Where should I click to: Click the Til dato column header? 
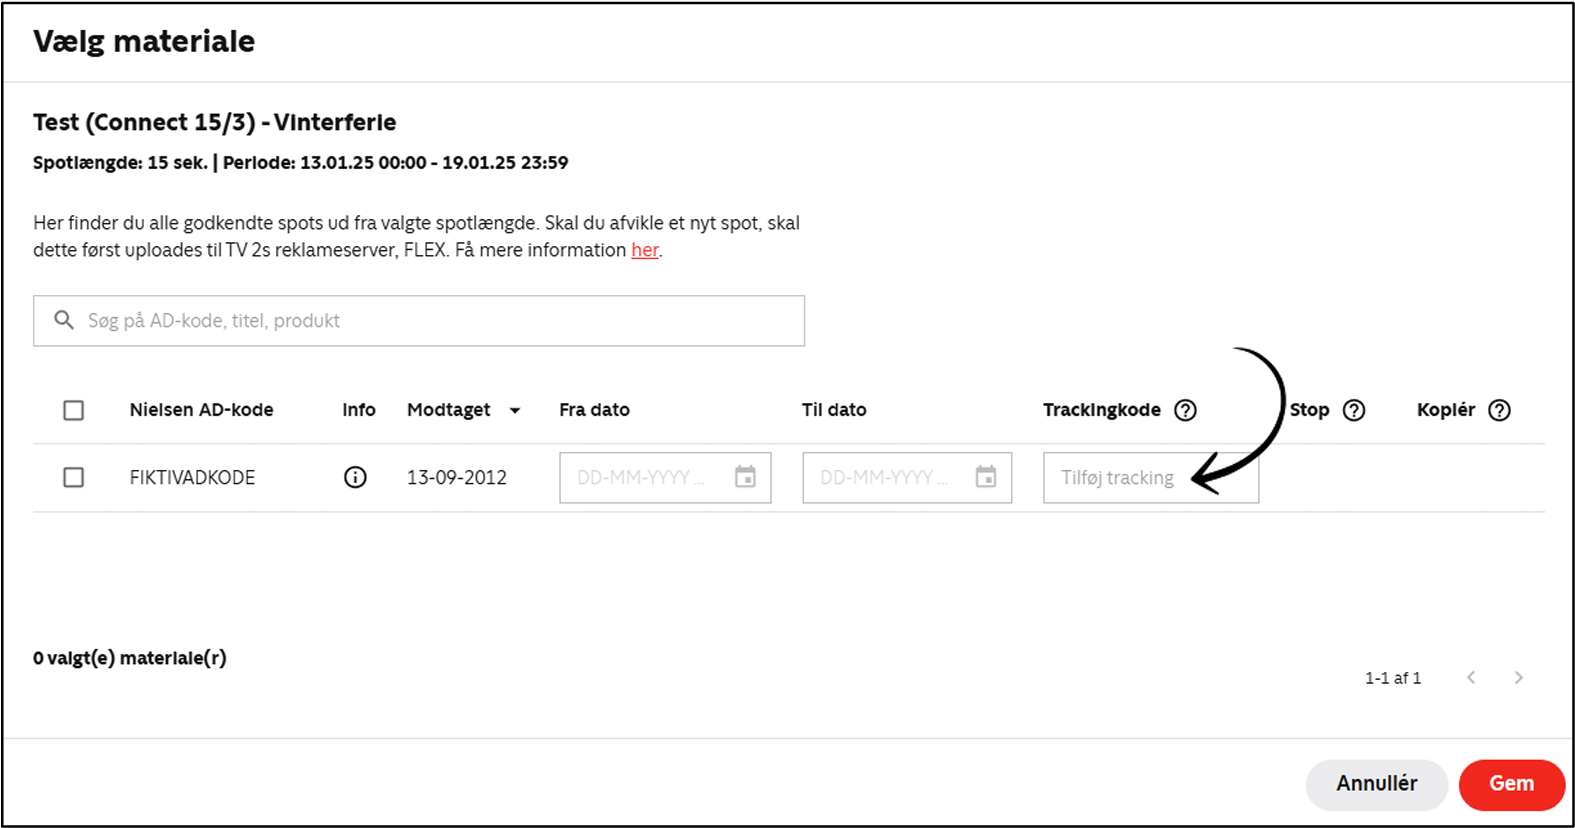834,410
